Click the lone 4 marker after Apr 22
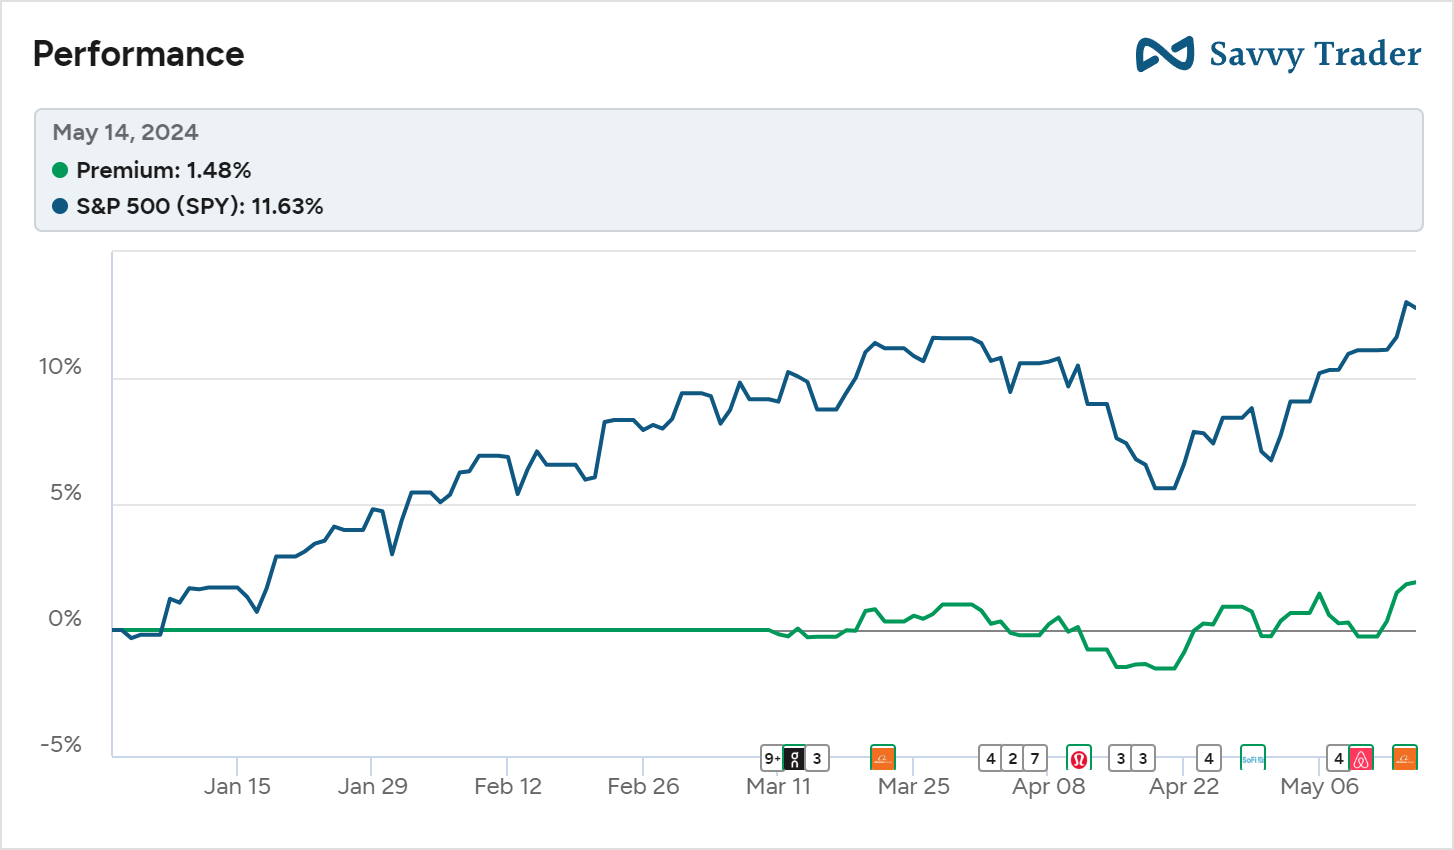Image resolution: width=1454 pixels, height=850 pixels. [1209, 758]
